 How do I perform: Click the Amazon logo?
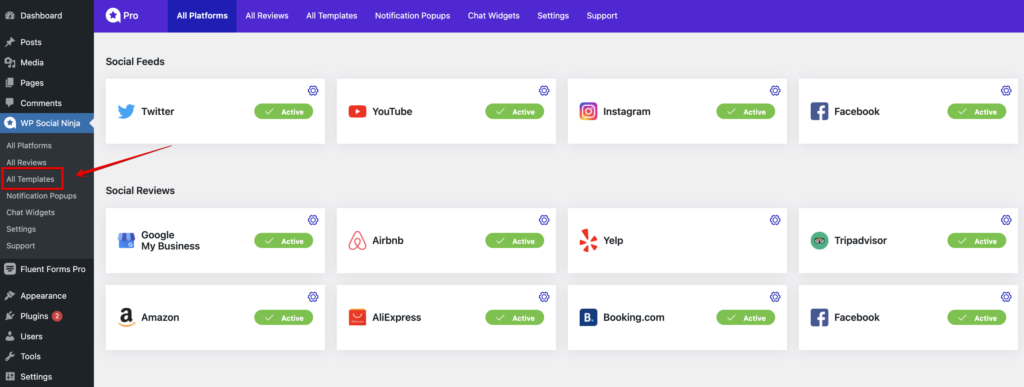pyautogui.click(x=126, y=318)
